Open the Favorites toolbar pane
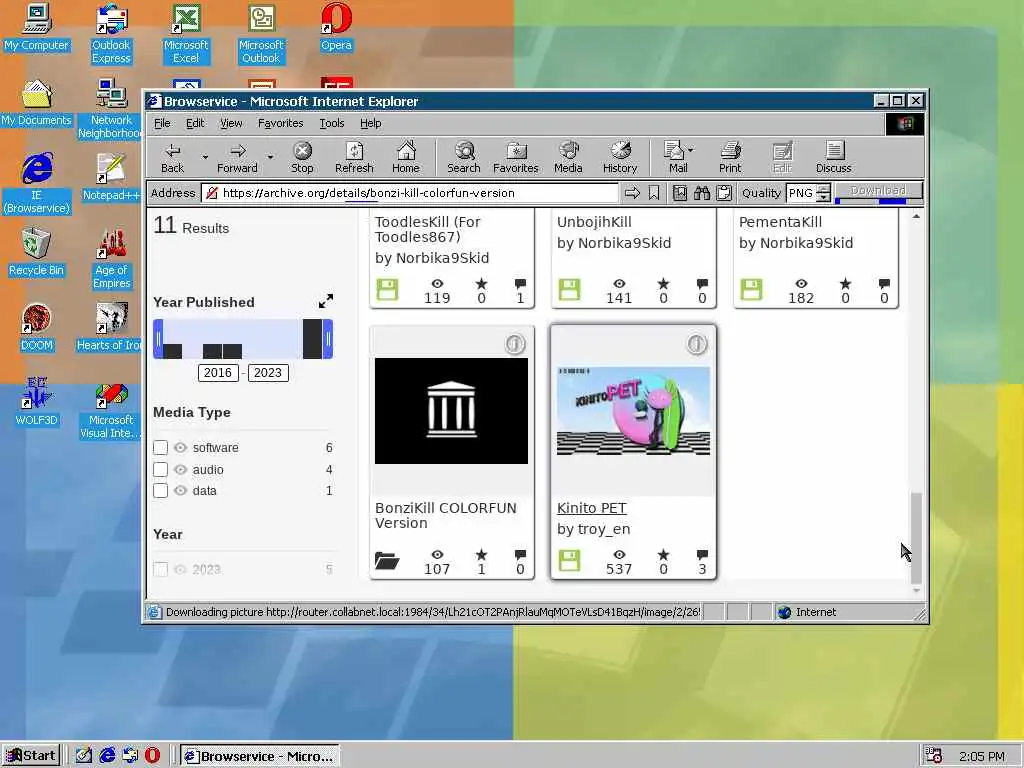The height and width of the screenshot is (768, 1024). tap(516, 157)
